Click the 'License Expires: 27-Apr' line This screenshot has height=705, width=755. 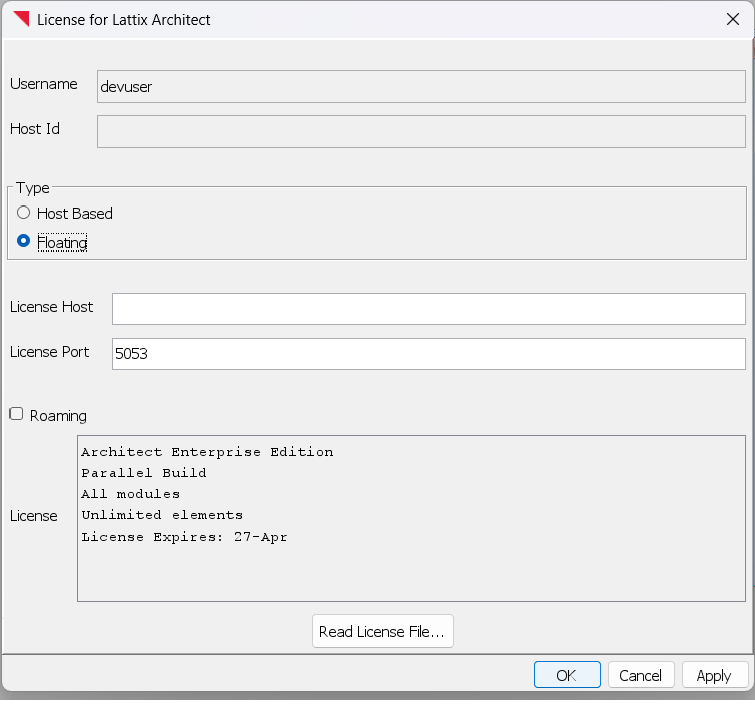pyautogui.click(x=184, y=536)
